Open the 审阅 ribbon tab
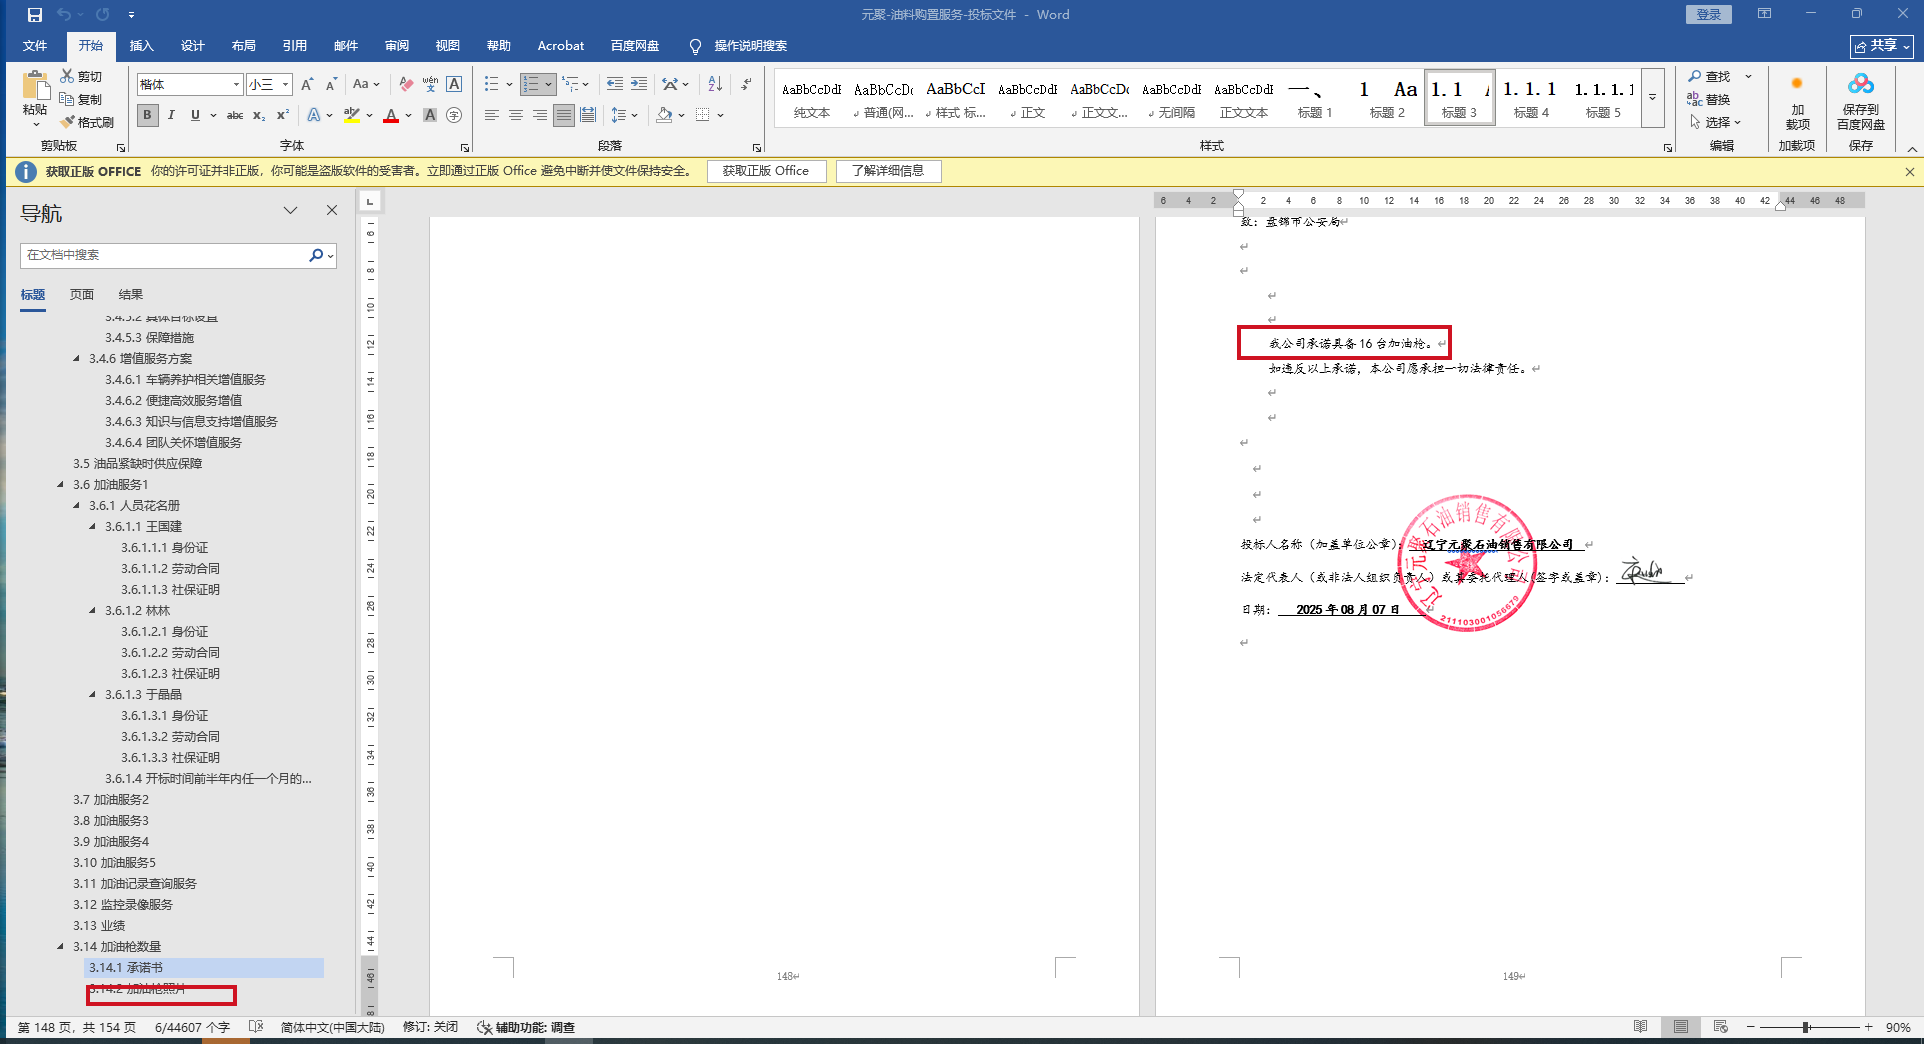Screen dimensions: 1924x1044 (x=397, y=46)
